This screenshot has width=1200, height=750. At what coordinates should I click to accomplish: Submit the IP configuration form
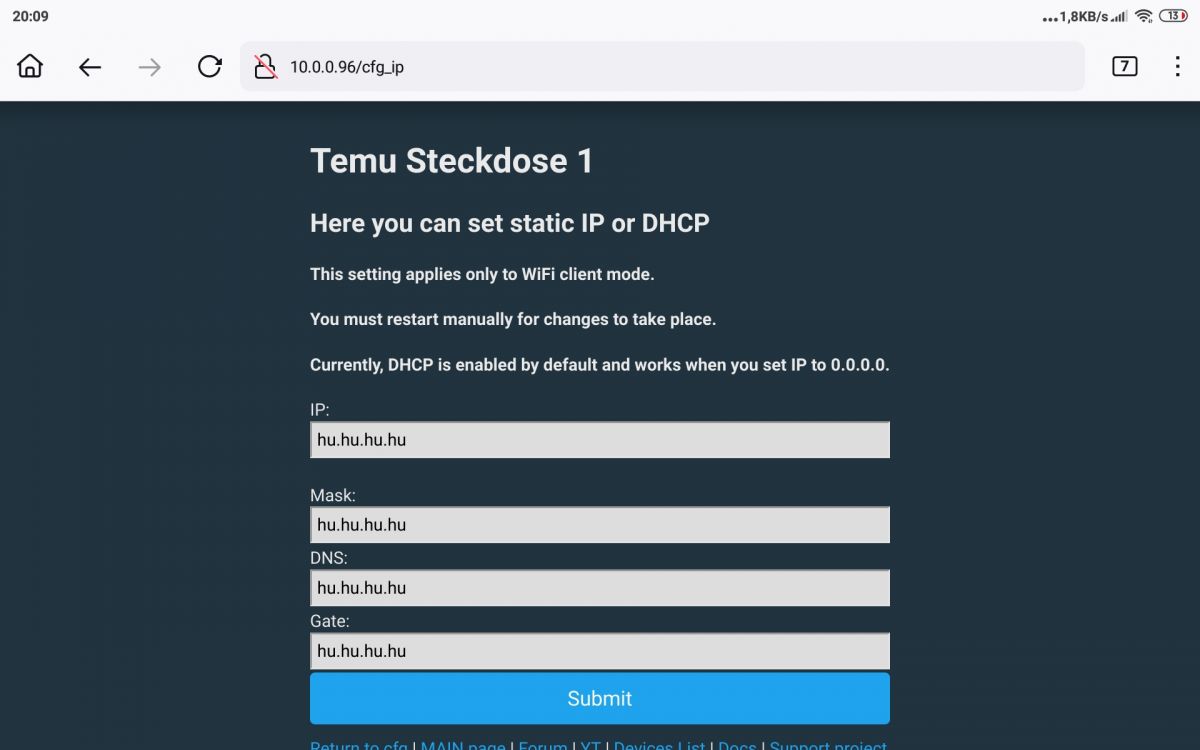point(600,698)
